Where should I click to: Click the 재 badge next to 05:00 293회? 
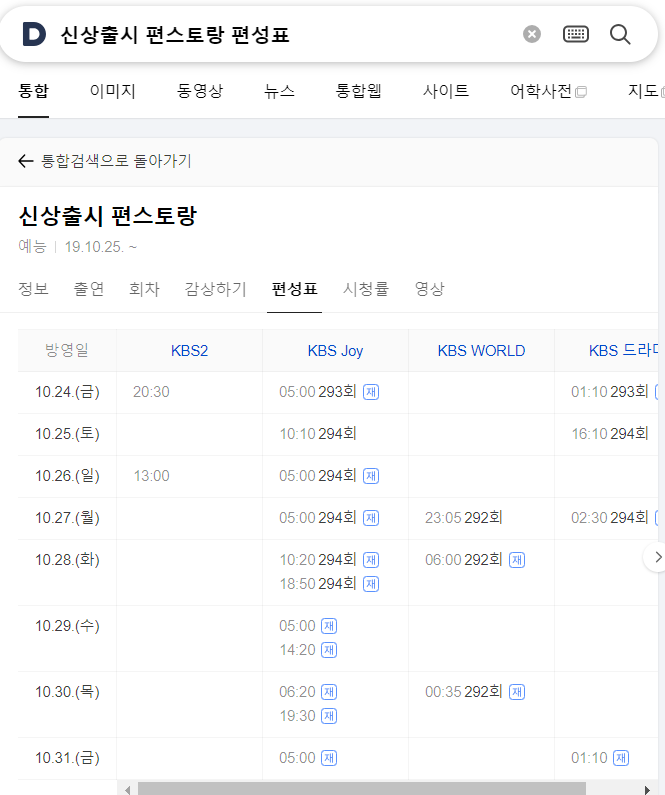pos(371,392)
